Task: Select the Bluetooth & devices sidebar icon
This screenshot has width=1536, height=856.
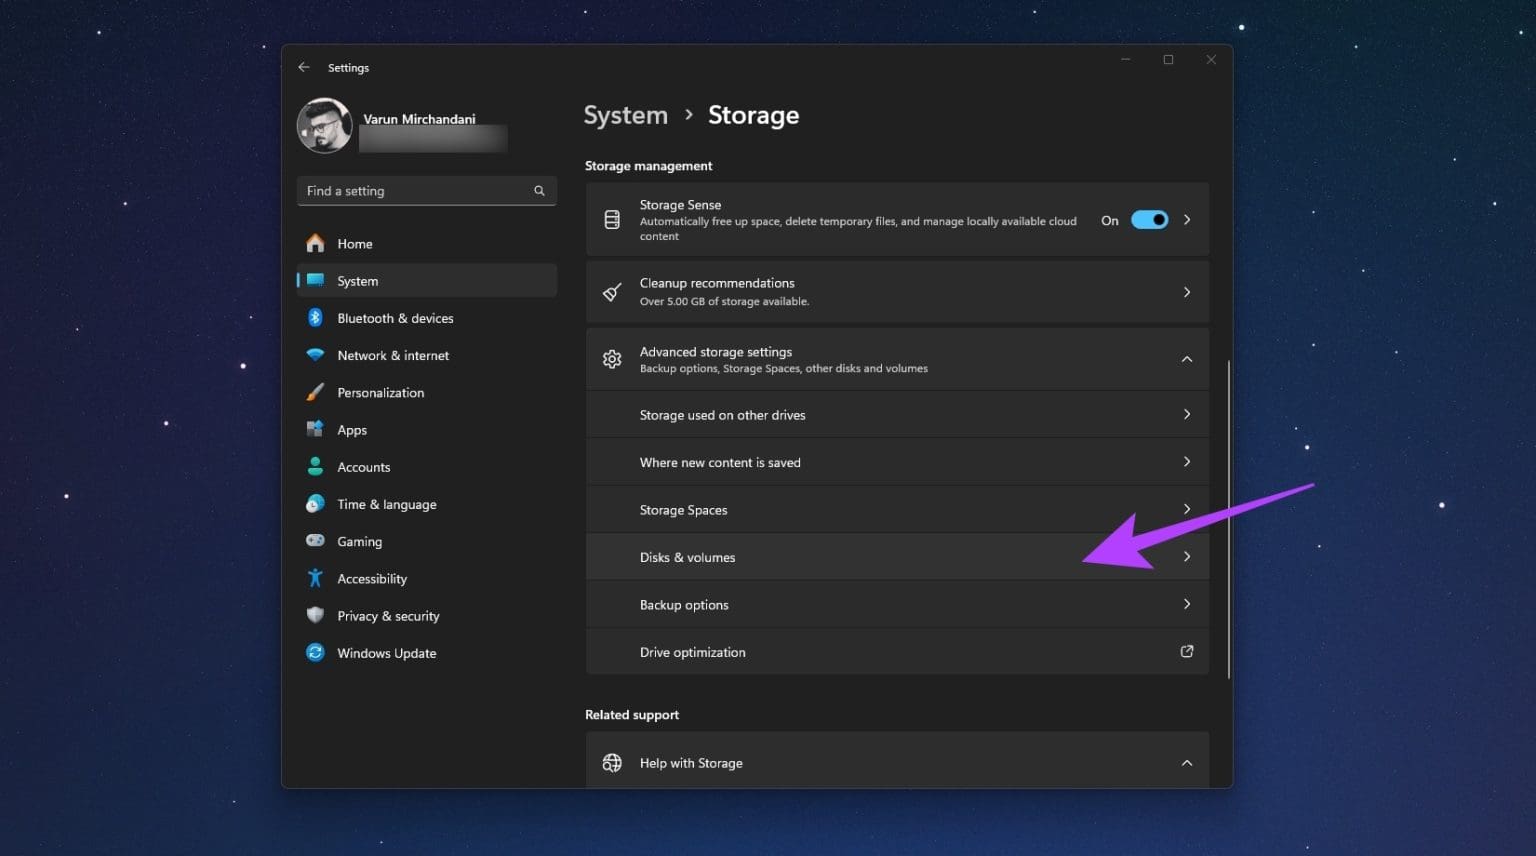Action: pyautogui.click(x=315, y=317)
